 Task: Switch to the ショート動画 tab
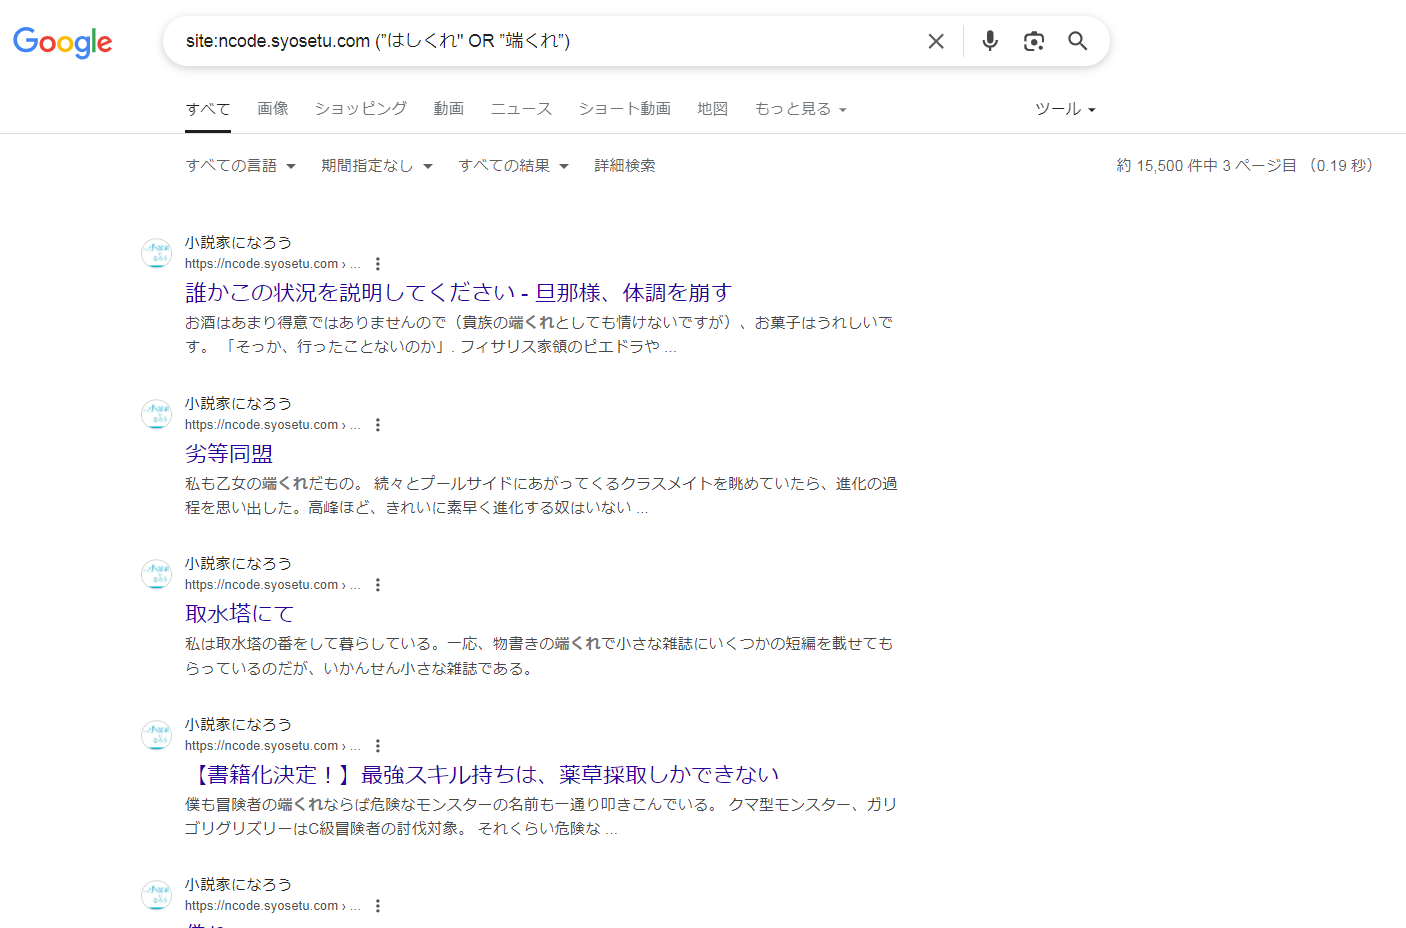(x=625, y=109)
